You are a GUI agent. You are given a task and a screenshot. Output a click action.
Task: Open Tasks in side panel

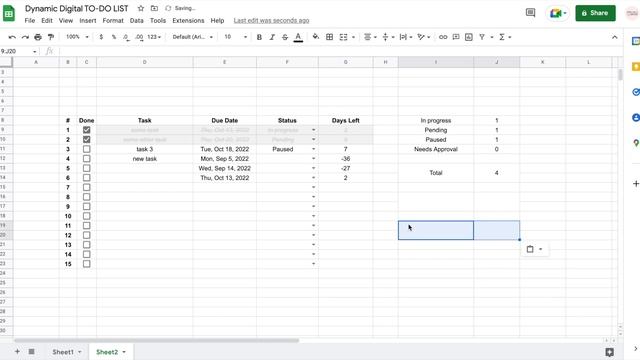click(636, 92)
